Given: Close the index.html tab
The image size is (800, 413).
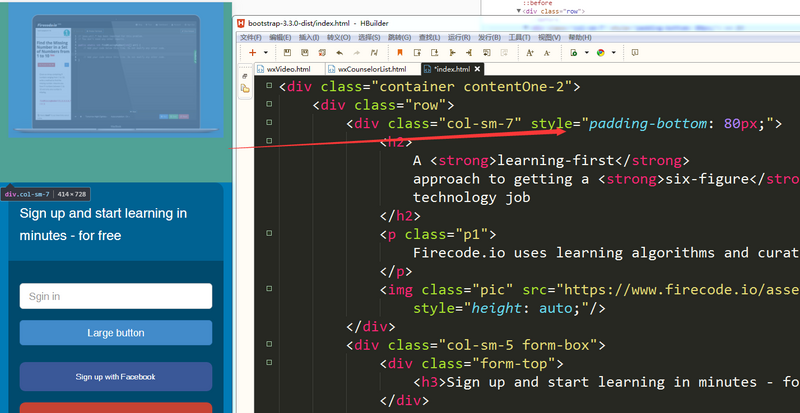Looking at the screenshot, I should pyautogui.click(x=478, y=69).
